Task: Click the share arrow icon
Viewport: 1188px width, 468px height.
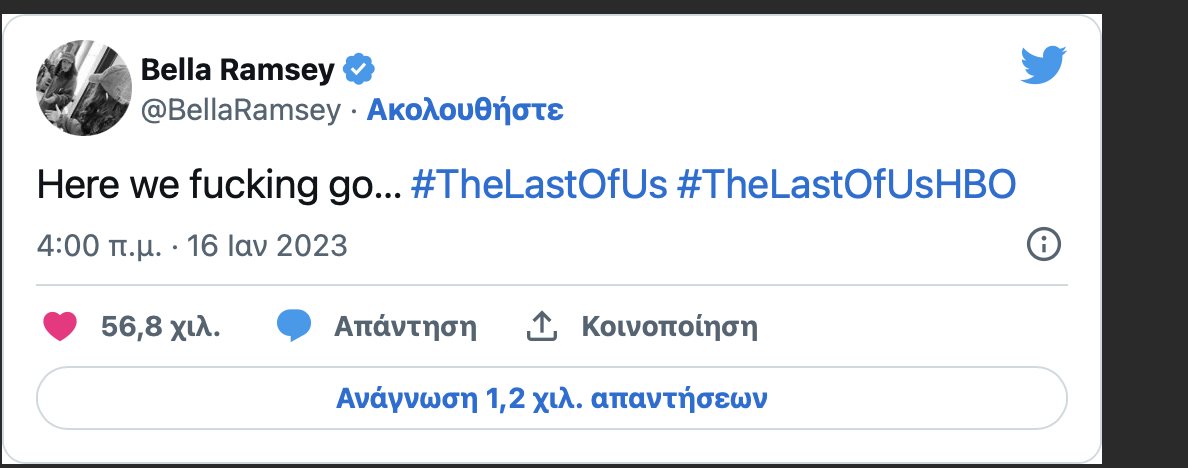Action: point(541,326)
